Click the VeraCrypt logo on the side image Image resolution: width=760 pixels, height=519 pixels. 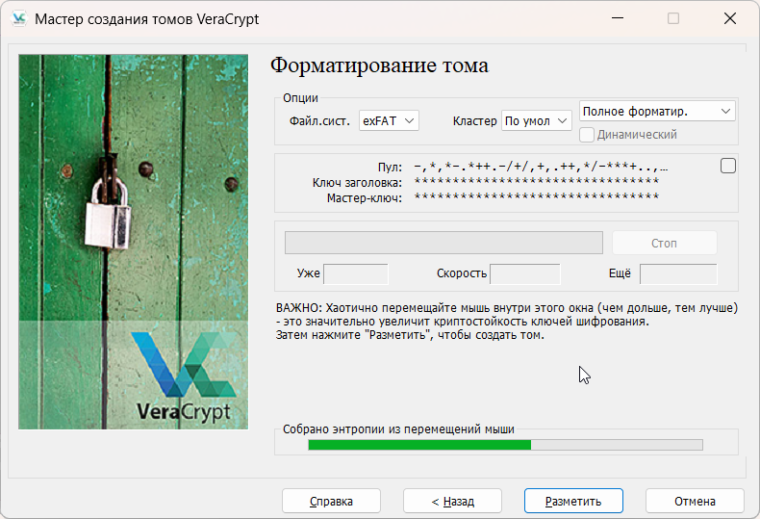184,376
